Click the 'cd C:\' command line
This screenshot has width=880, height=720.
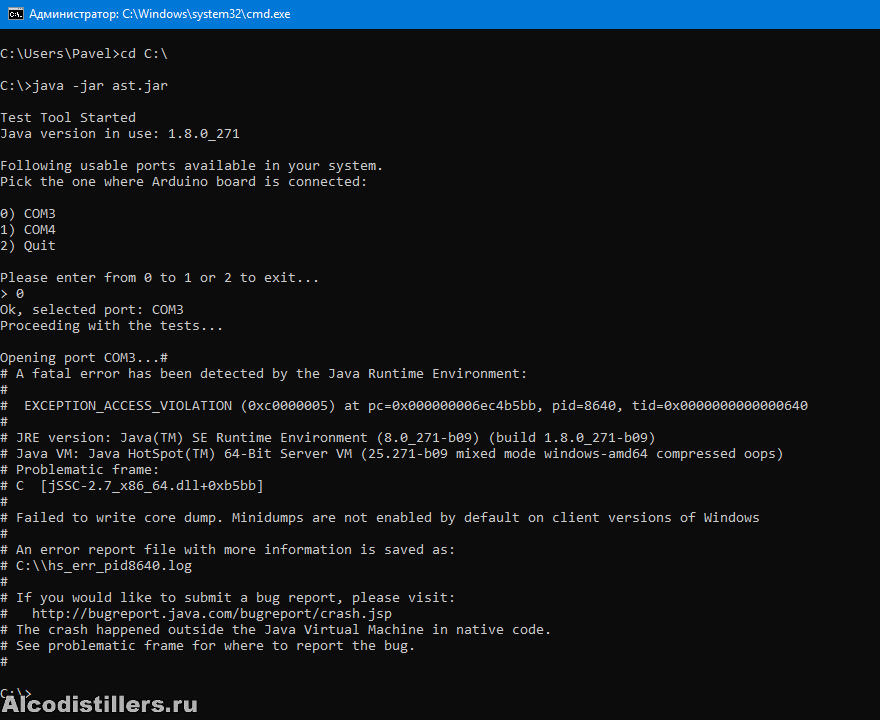click(84, 54)
